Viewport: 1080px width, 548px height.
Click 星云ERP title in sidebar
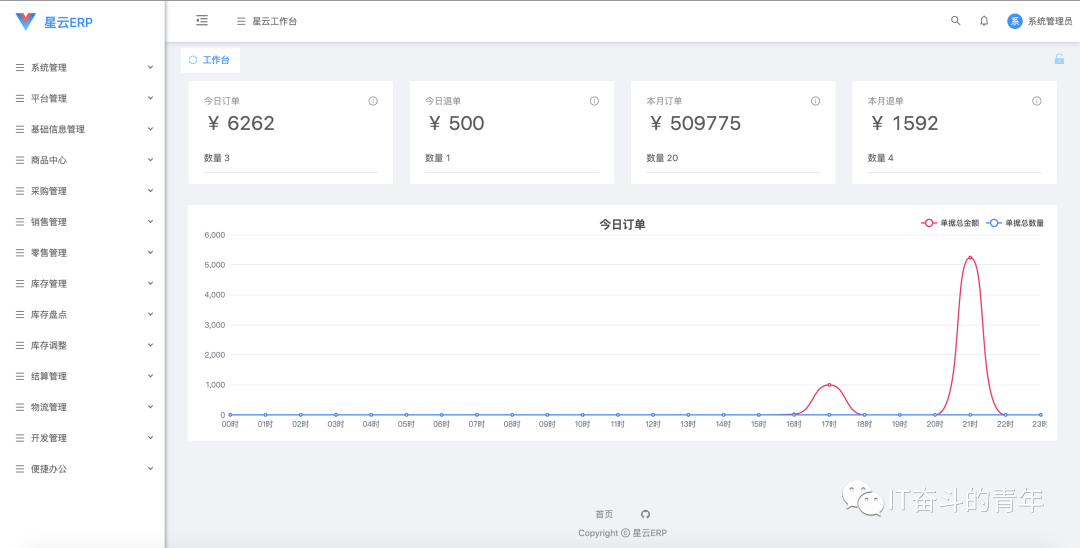coord(68,22)
